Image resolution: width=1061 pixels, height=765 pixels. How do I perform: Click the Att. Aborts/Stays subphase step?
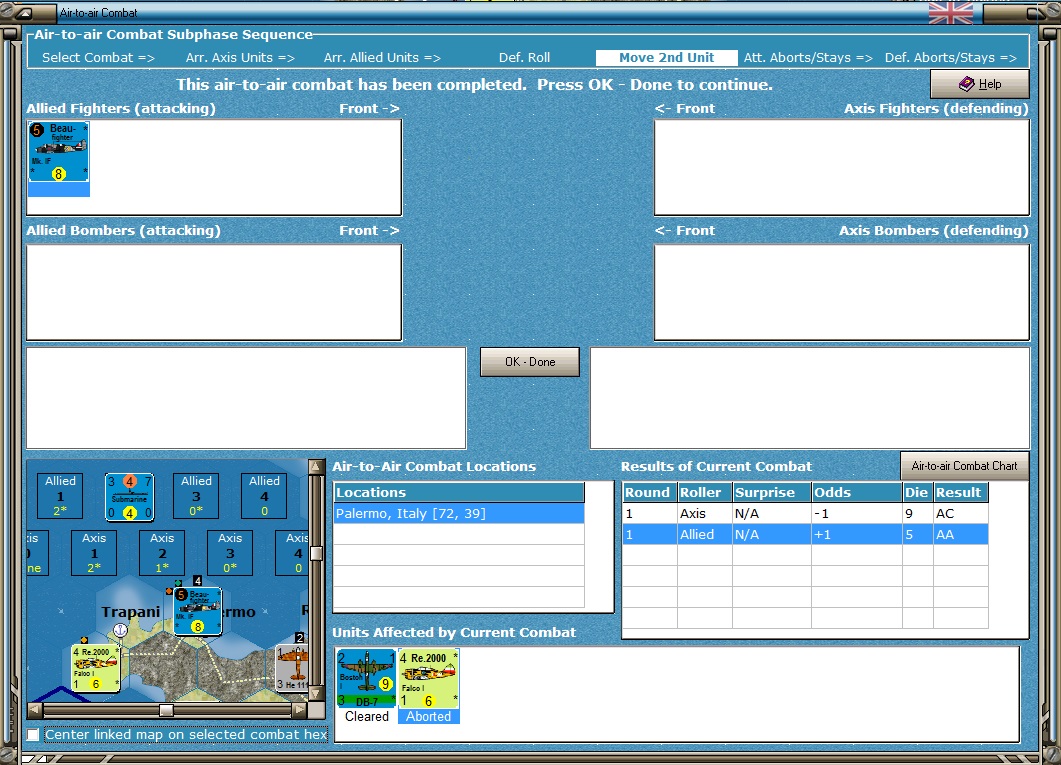coord(808,57)
